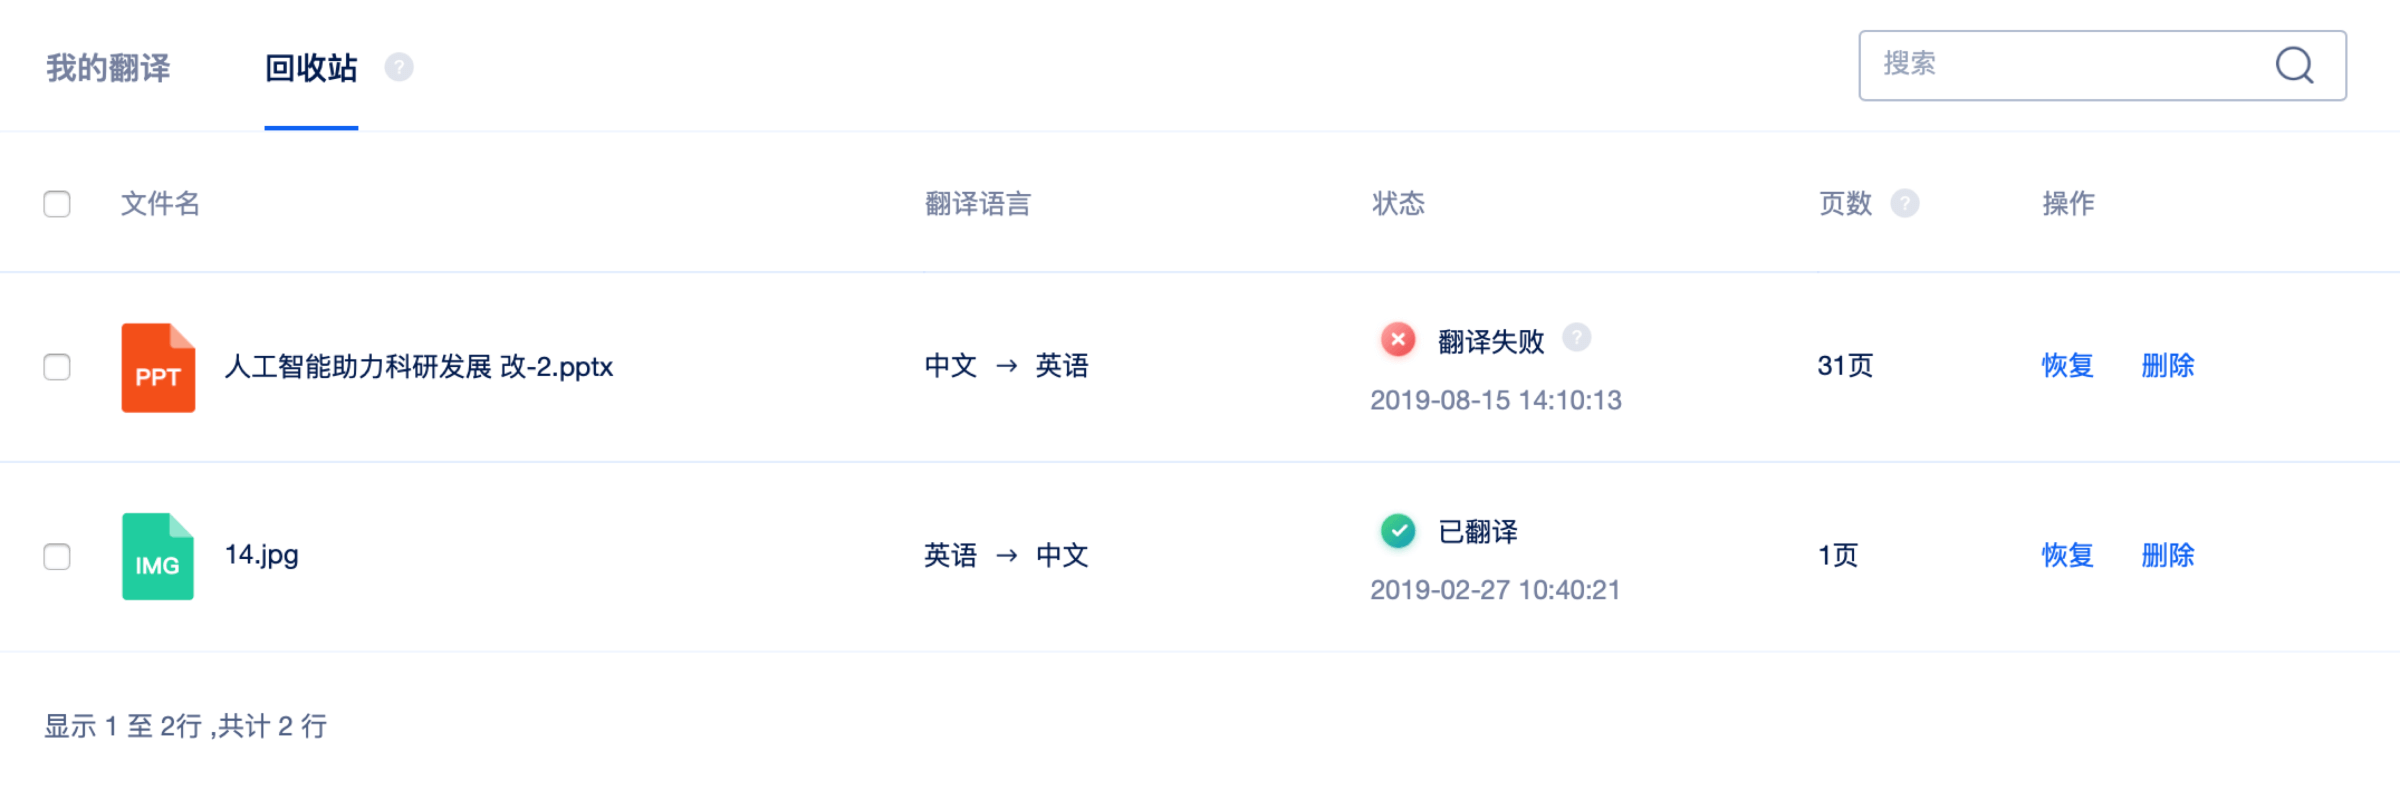Screen dimensions: 2400x804
Task: Click the green IMG file icon
Action: [158, 556]
